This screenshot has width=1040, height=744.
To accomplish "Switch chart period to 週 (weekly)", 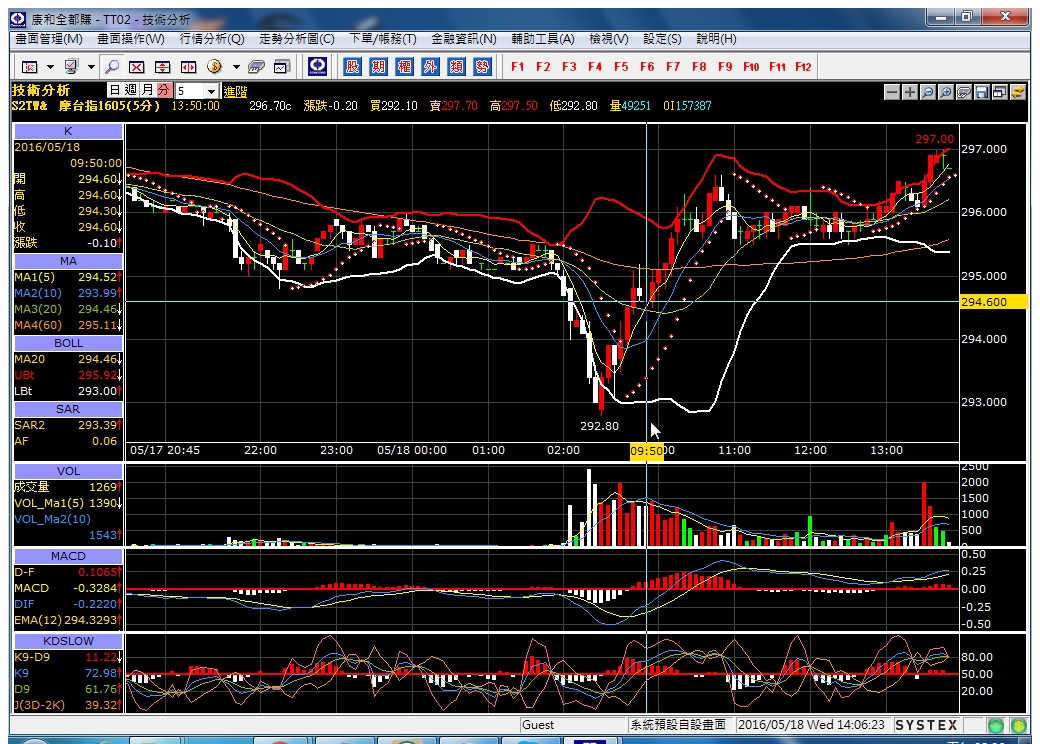I will [x=131, y=90].
